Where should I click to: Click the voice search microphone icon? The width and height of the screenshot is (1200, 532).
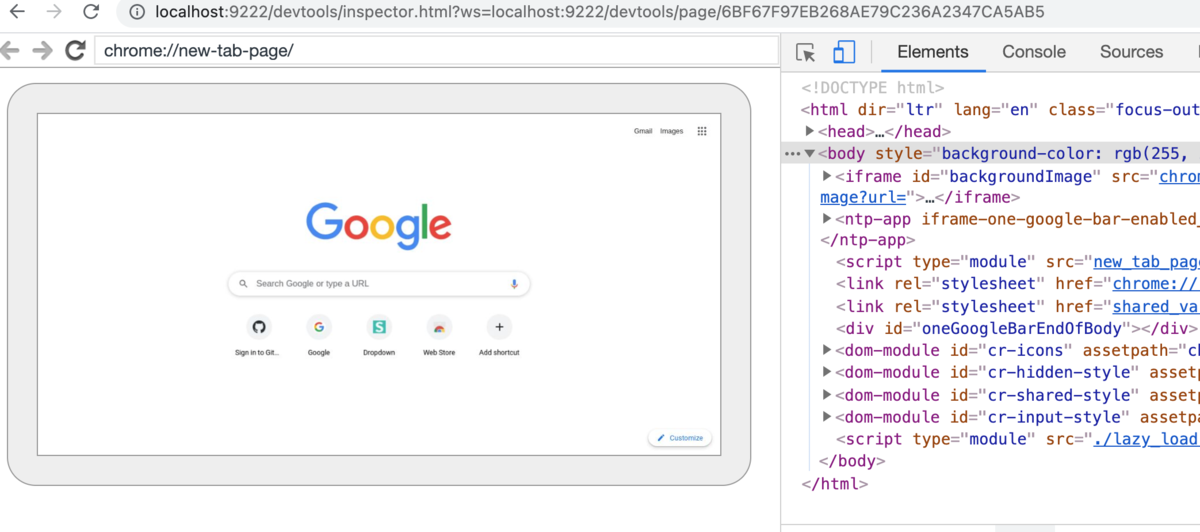(514, 284)
